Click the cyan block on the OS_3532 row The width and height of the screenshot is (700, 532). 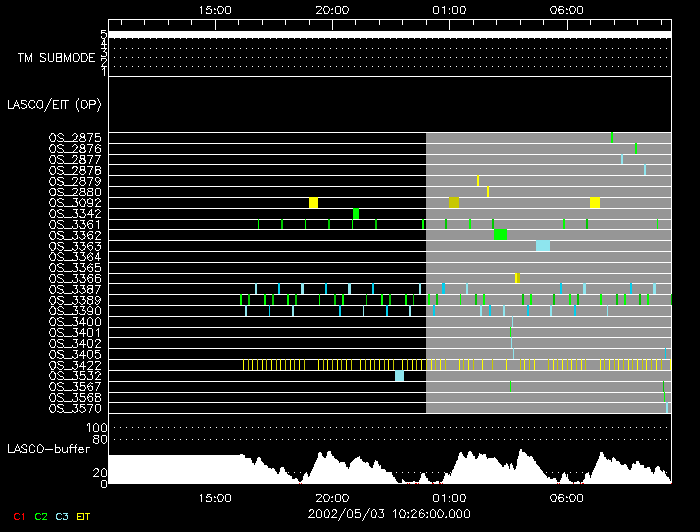click(x=400, y=376)
